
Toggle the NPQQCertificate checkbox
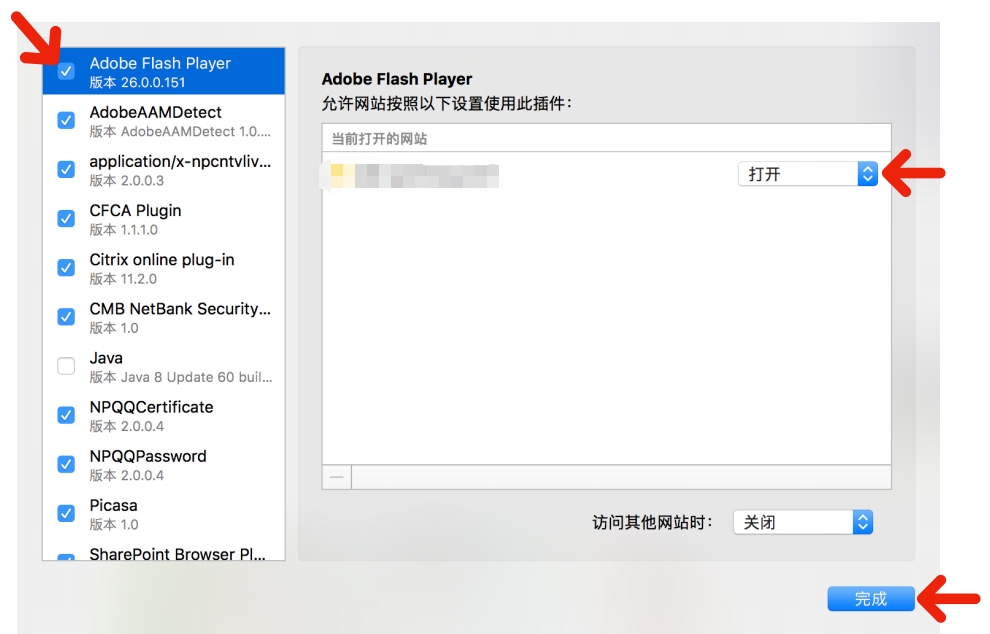(x=66, y=415)
